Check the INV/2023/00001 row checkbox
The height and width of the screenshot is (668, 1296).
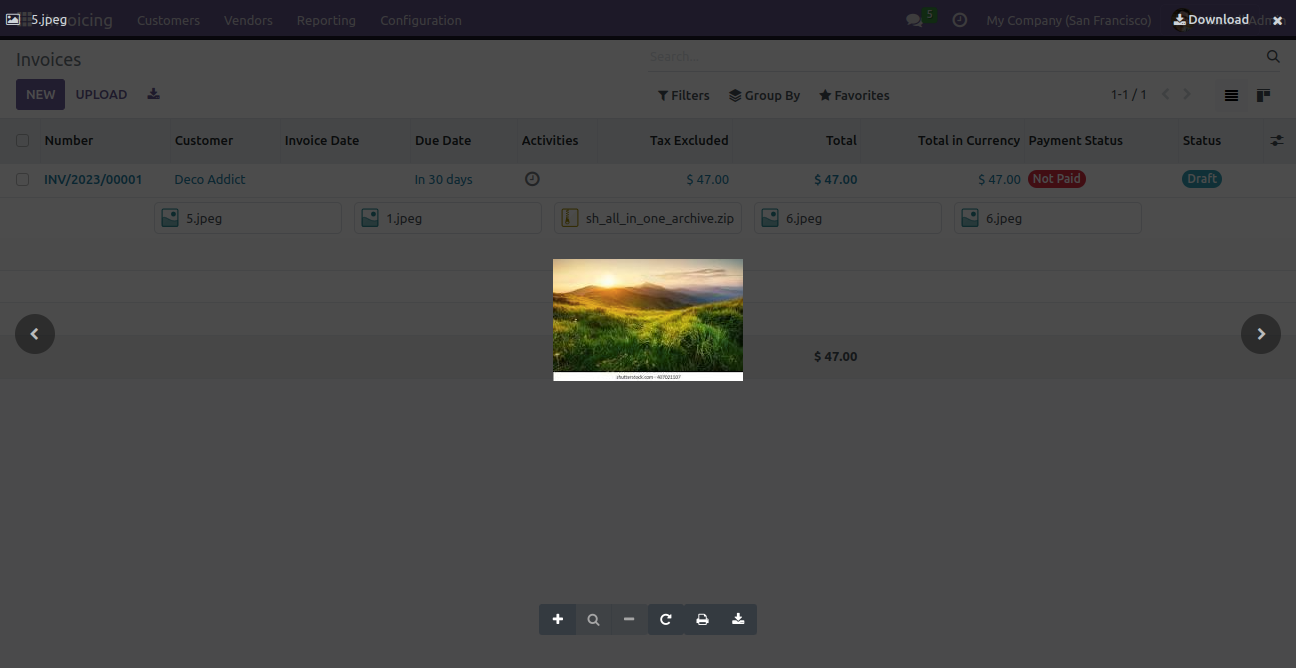[22, 180]
